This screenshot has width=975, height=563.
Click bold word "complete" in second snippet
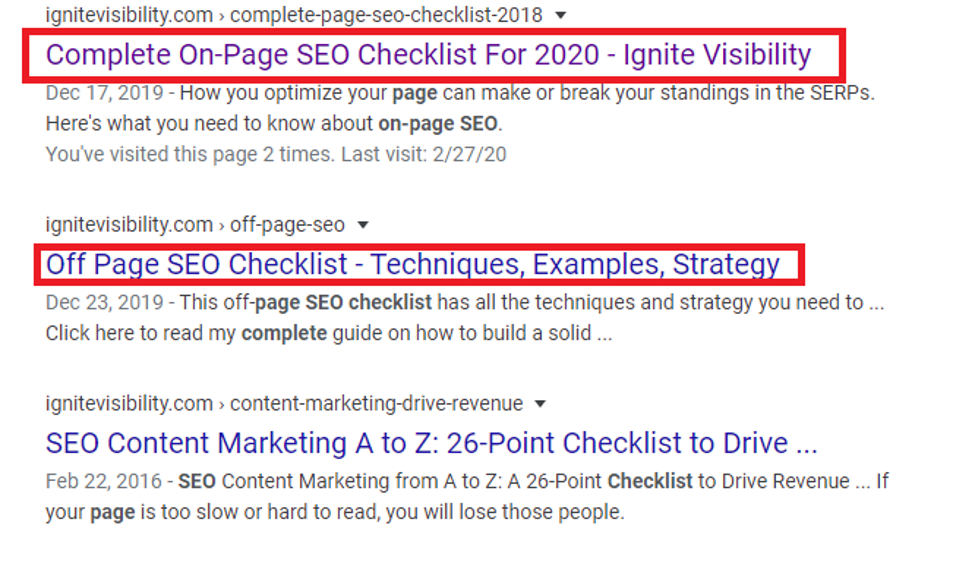click(284, 334)
